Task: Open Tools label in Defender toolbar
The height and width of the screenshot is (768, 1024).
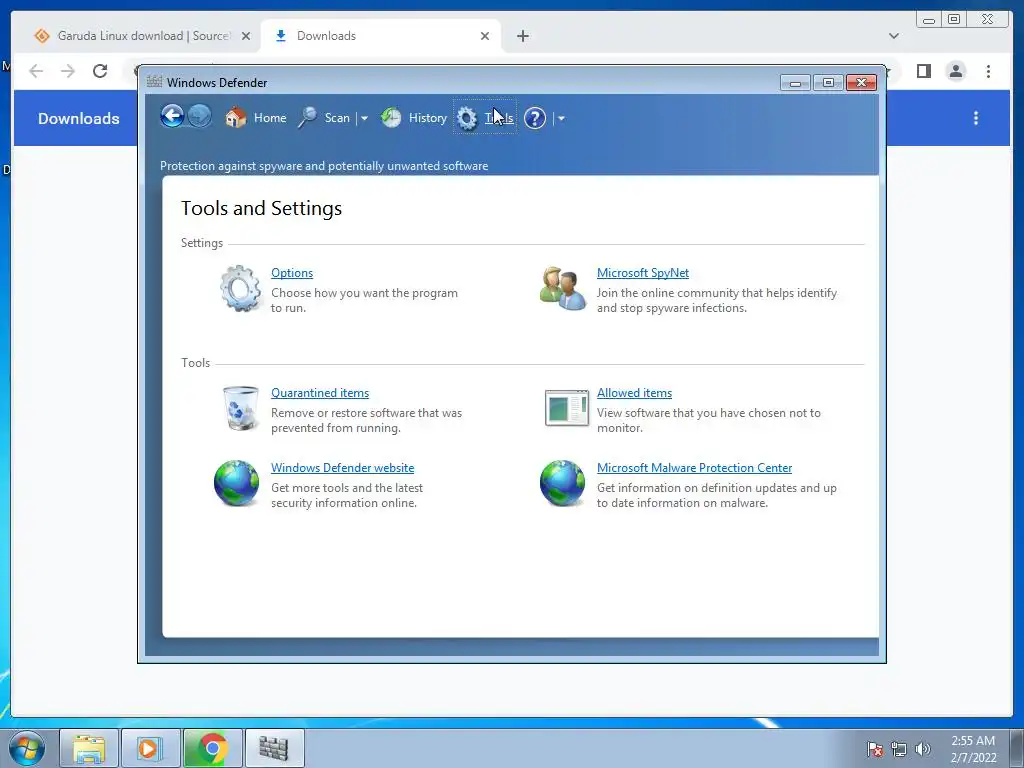Action: coord(498,118)
